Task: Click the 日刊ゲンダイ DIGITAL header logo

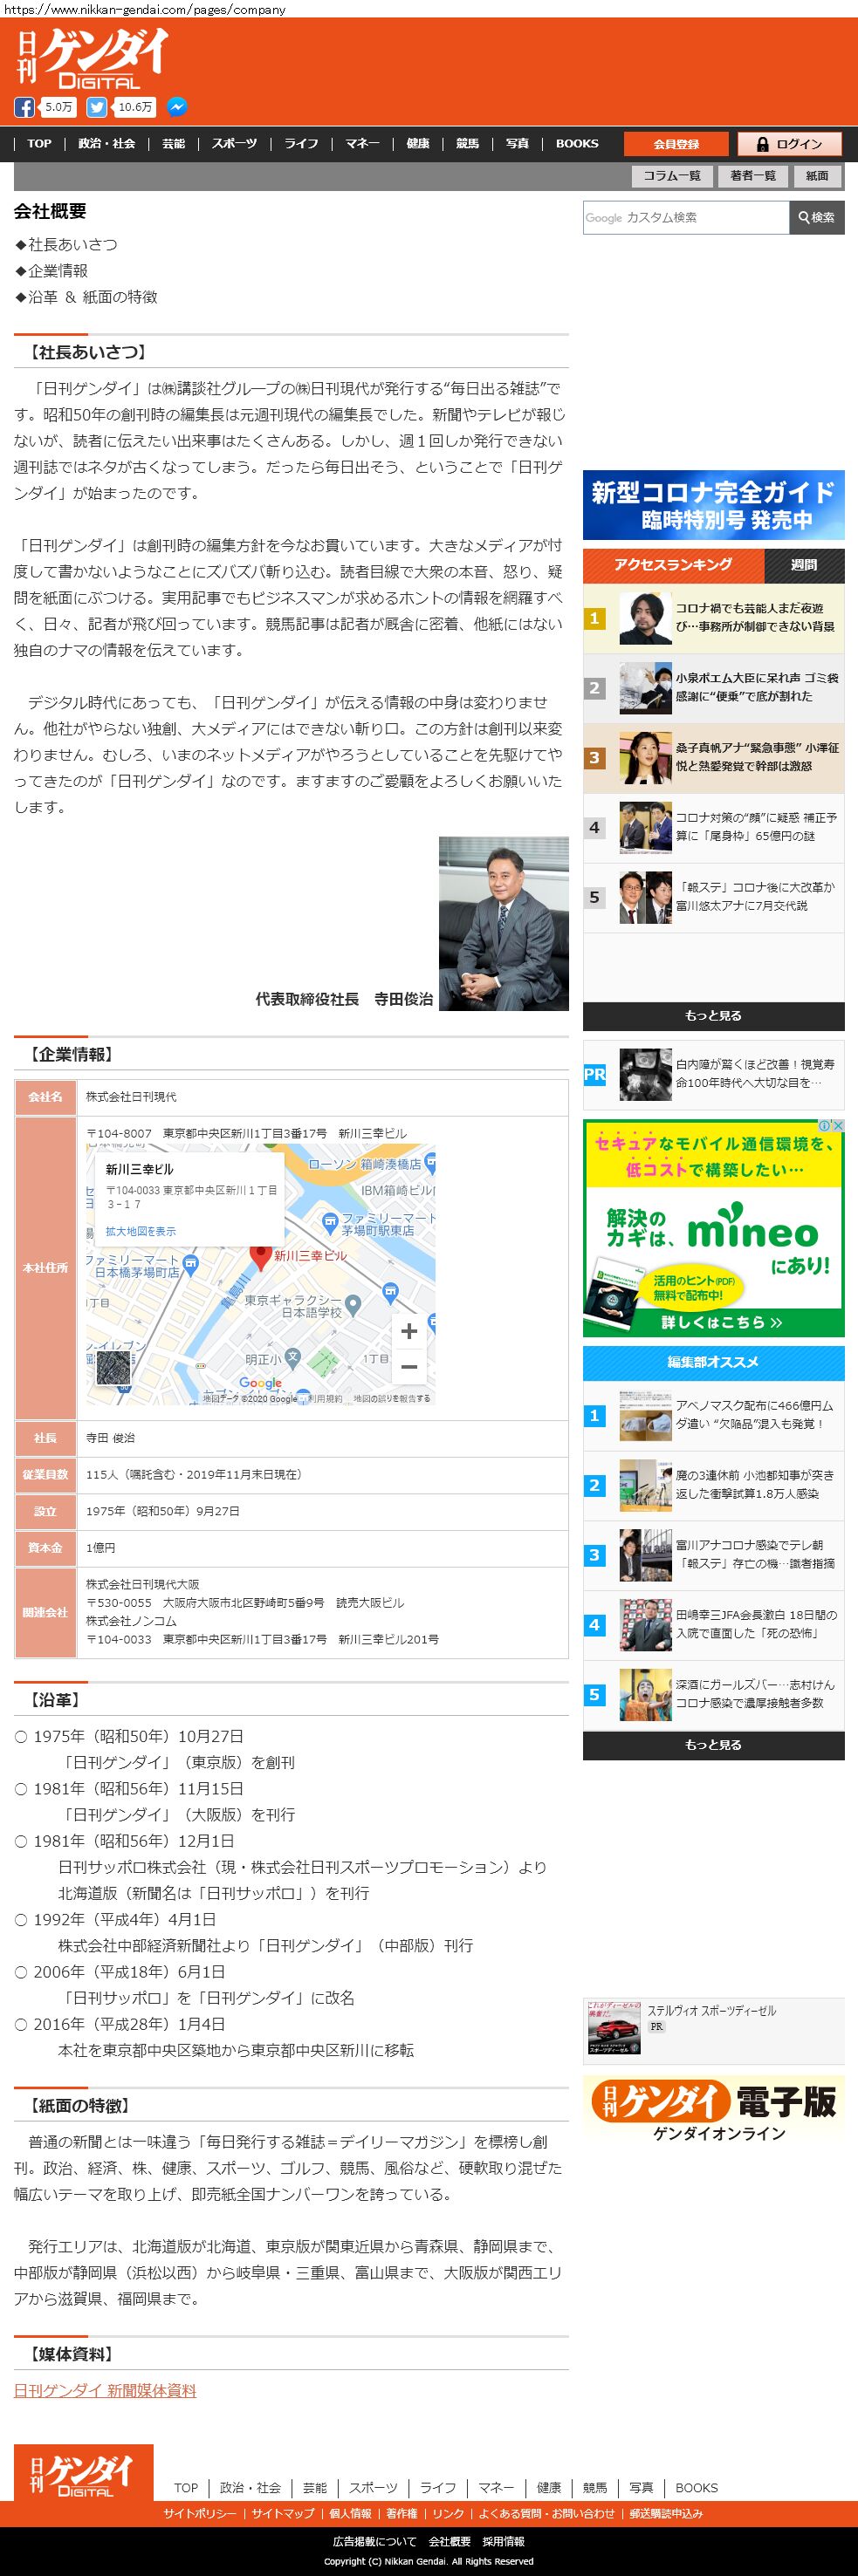Action: [x=91, y=59]
